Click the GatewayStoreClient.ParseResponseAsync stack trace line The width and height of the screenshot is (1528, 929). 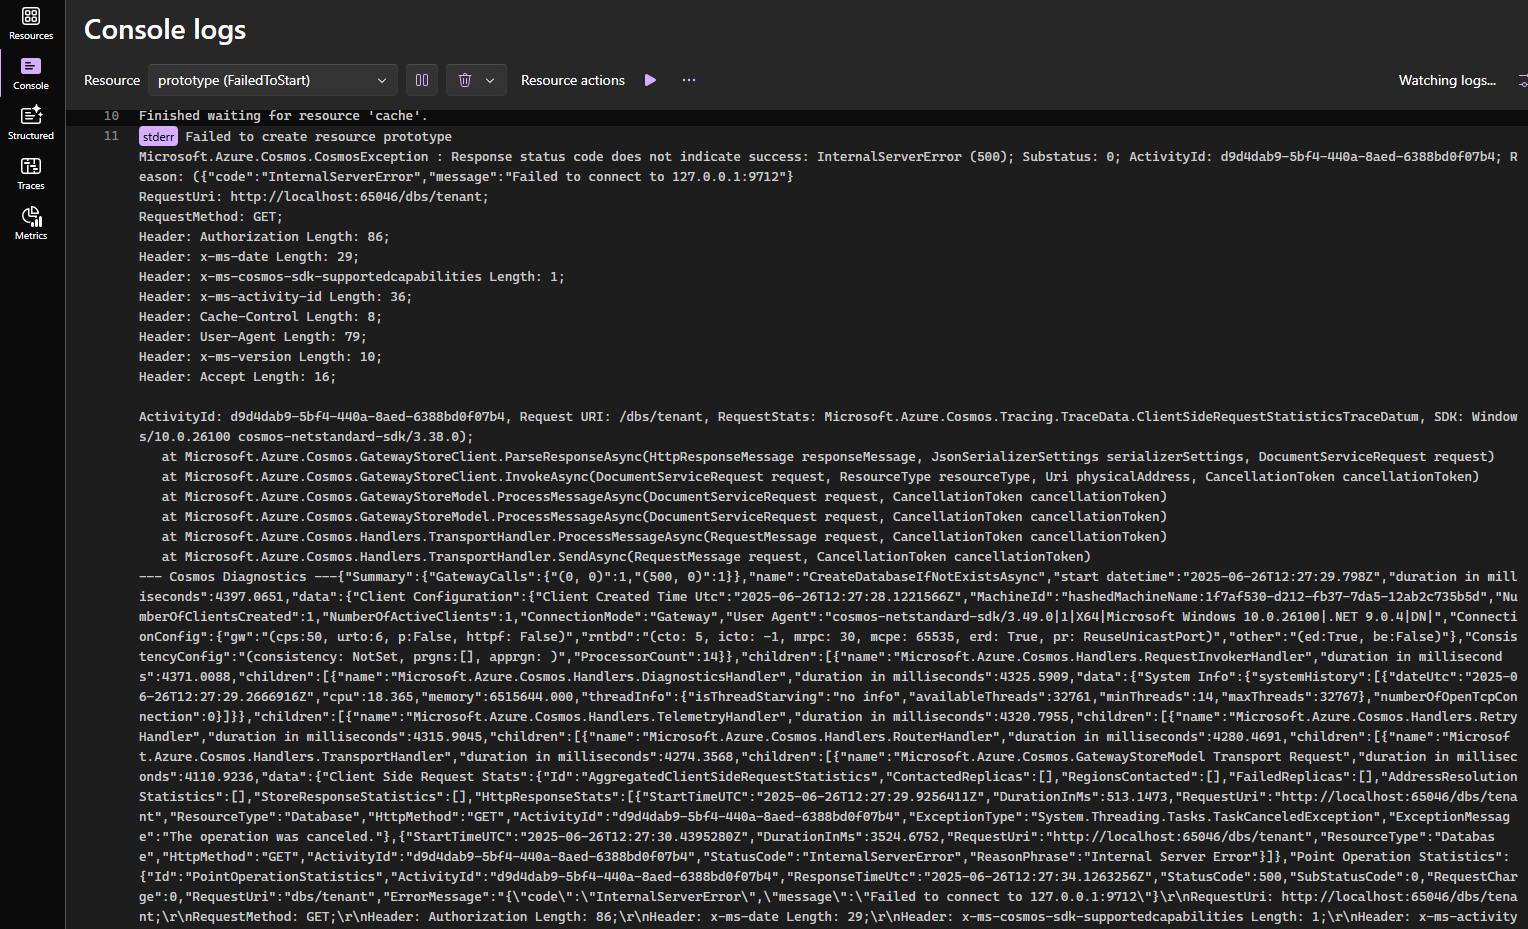tap(828, 456)
